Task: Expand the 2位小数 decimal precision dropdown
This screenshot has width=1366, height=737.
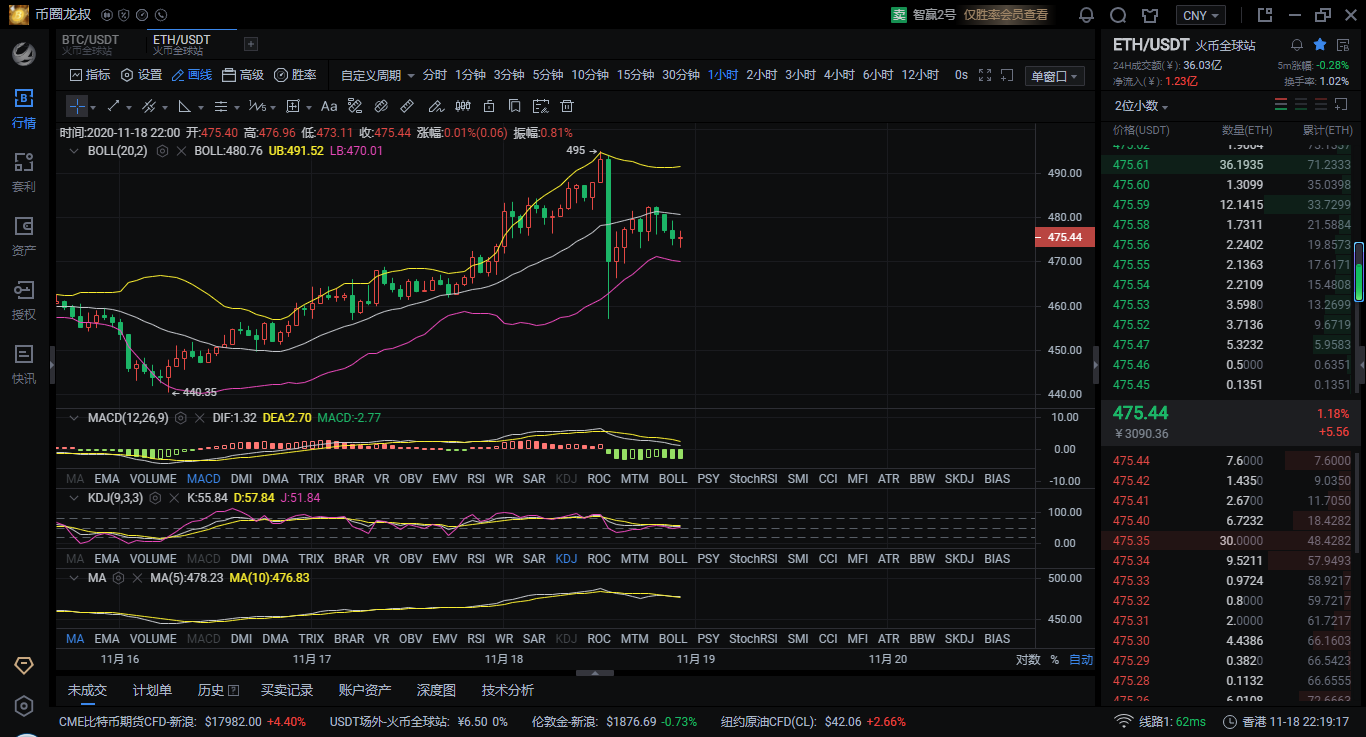Action: [1141, 106]
